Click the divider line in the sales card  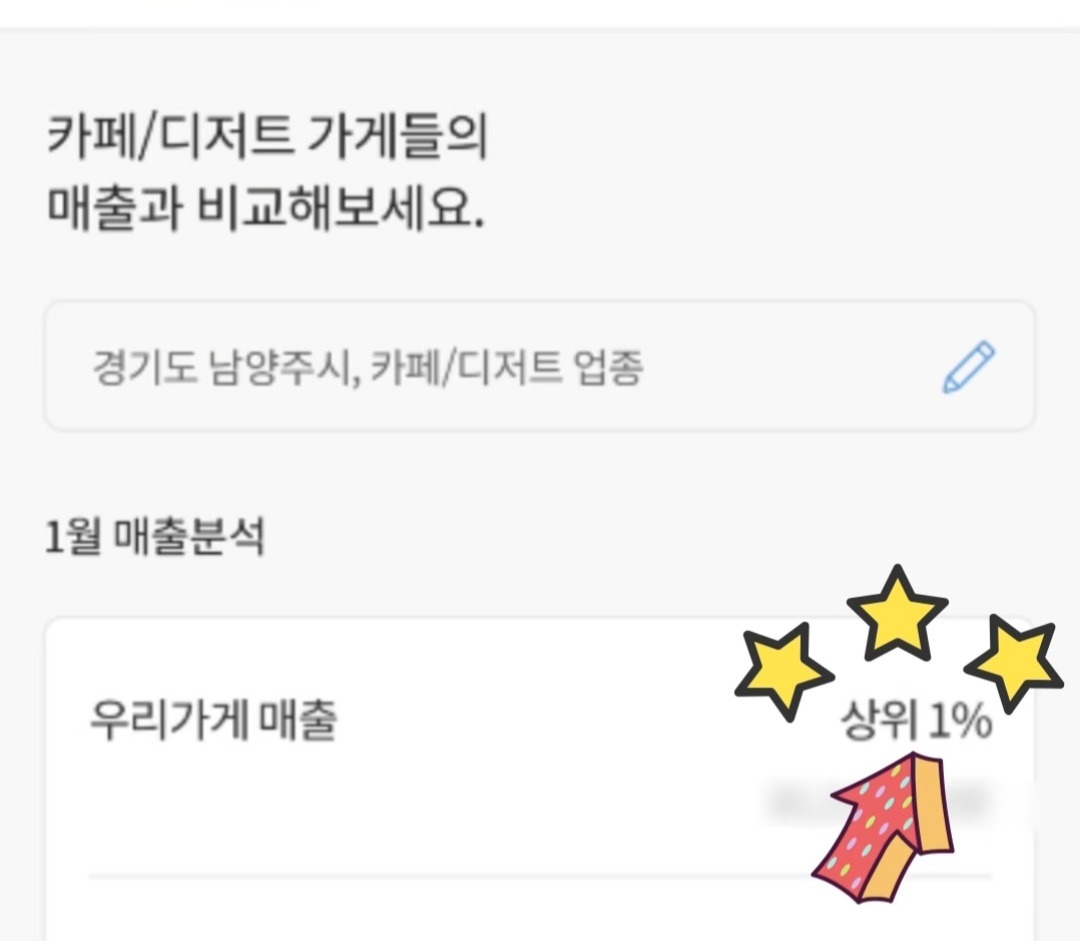(450, 876)
